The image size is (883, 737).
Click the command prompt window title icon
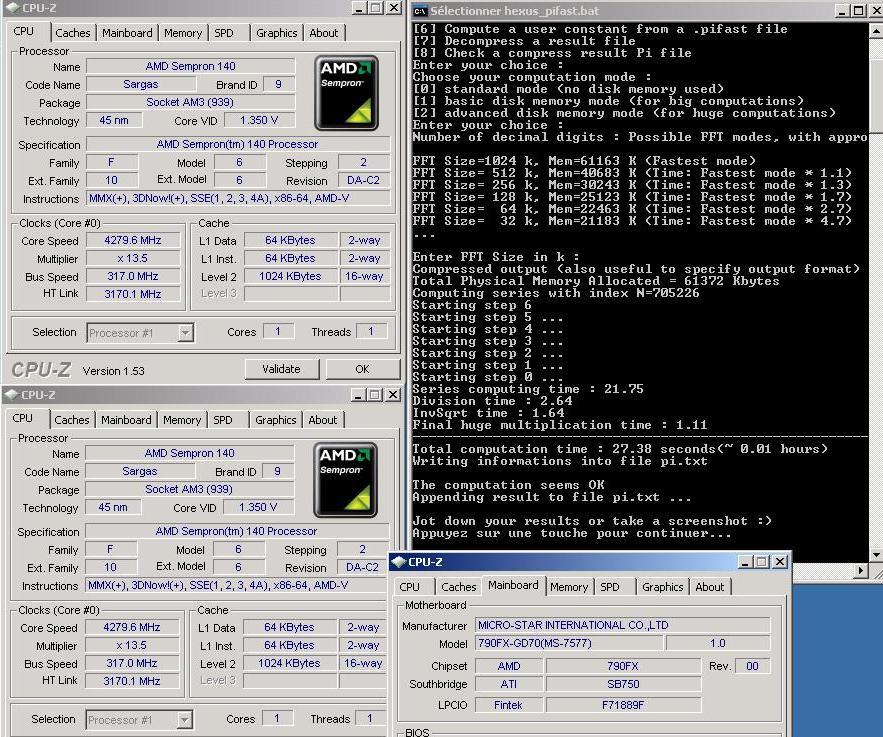tap(420, 11)
